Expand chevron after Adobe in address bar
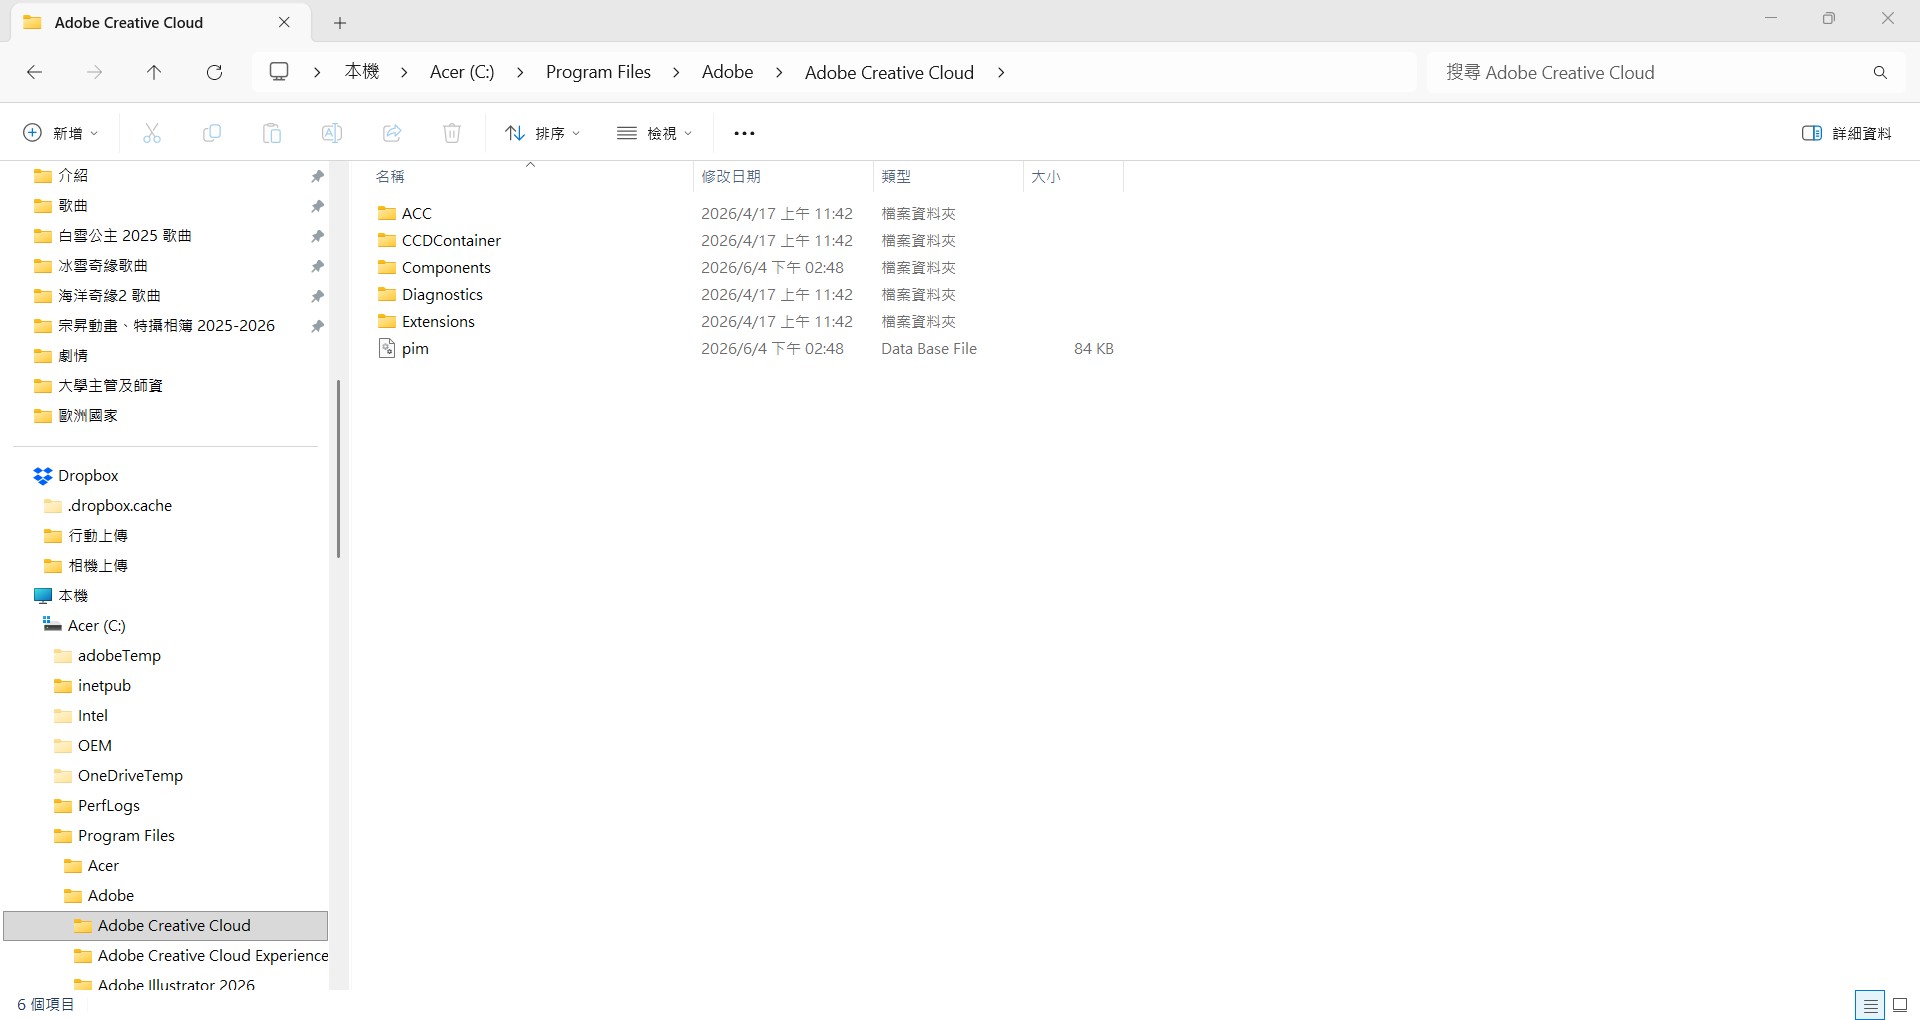Screen dimensions: 1920x1020 point(779,72)
